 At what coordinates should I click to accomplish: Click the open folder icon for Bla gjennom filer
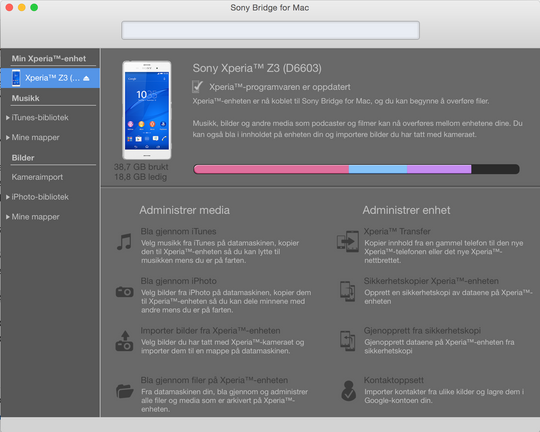(124, 391)
